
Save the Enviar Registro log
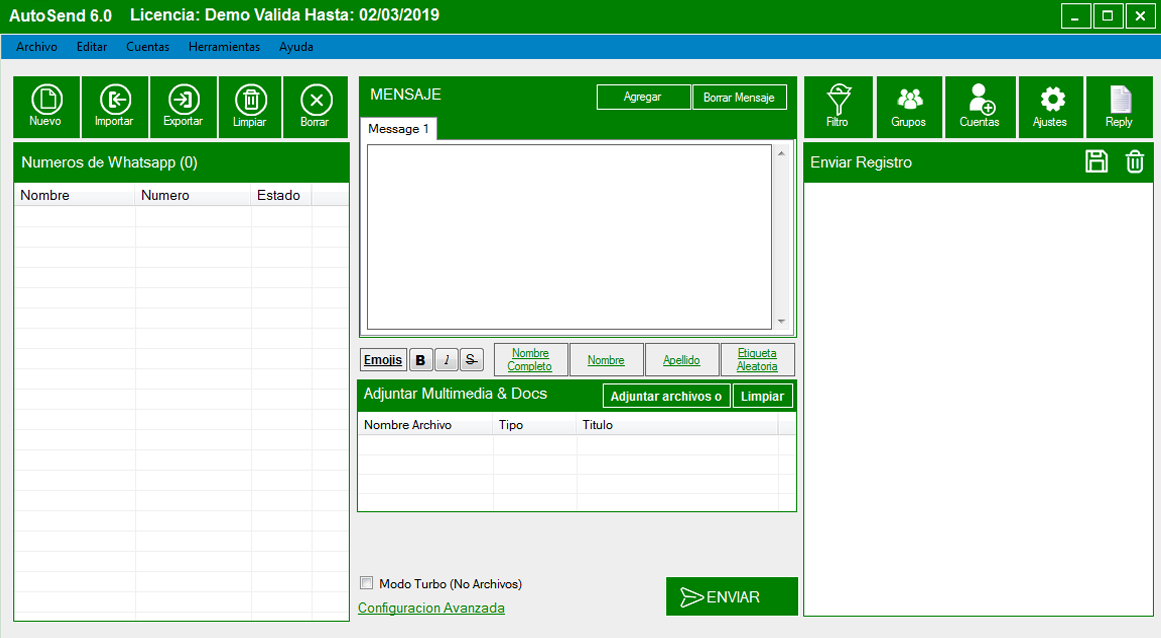tap(1097, 161)
